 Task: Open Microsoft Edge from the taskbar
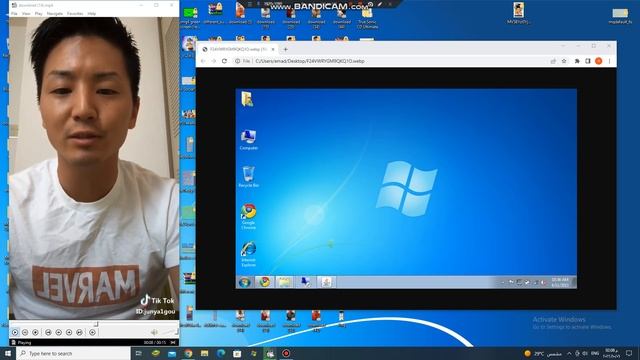221,353
